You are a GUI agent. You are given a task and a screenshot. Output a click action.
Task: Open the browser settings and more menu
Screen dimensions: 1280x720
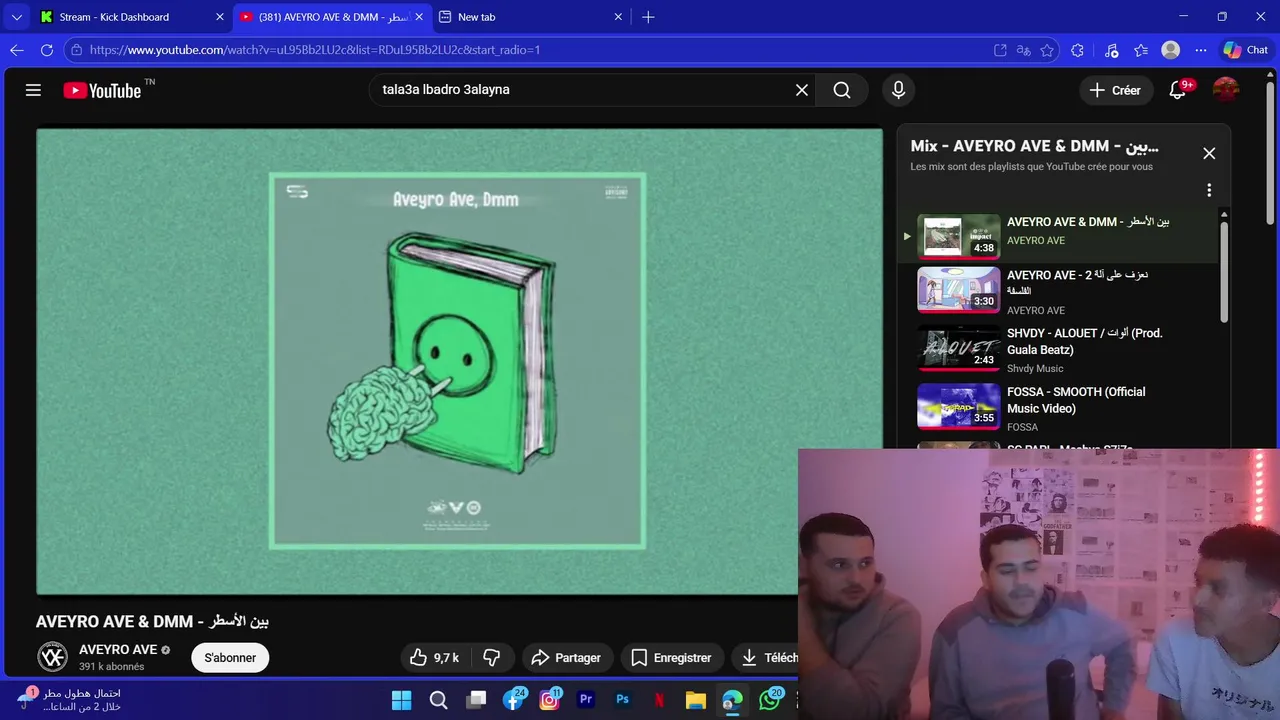1201,50
